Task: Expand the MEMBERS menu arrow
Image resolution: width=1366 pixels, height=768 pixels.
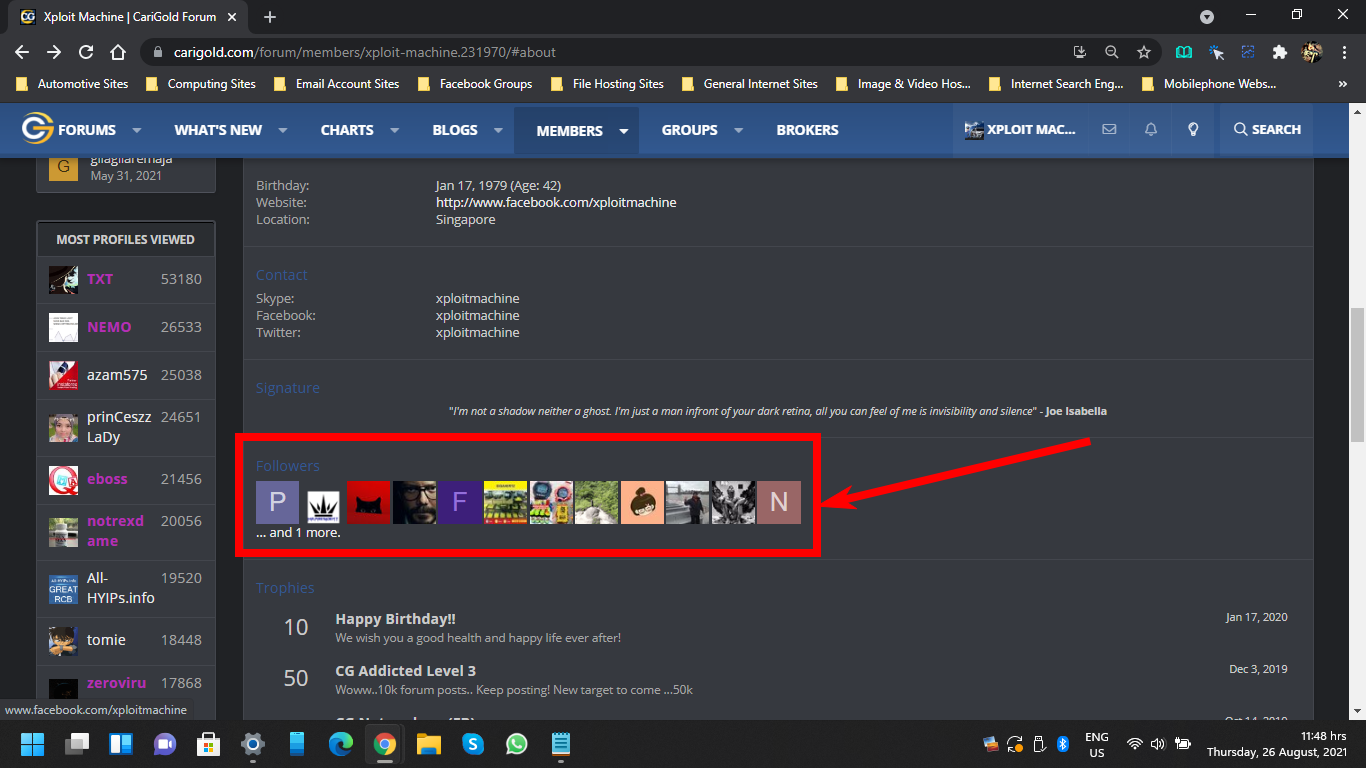Action: click(624, 130)
